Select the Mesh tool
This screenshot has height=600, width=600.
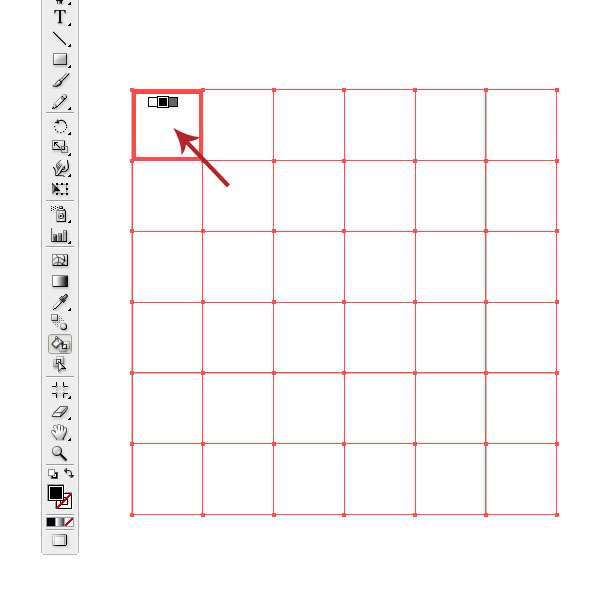(60, 260)
